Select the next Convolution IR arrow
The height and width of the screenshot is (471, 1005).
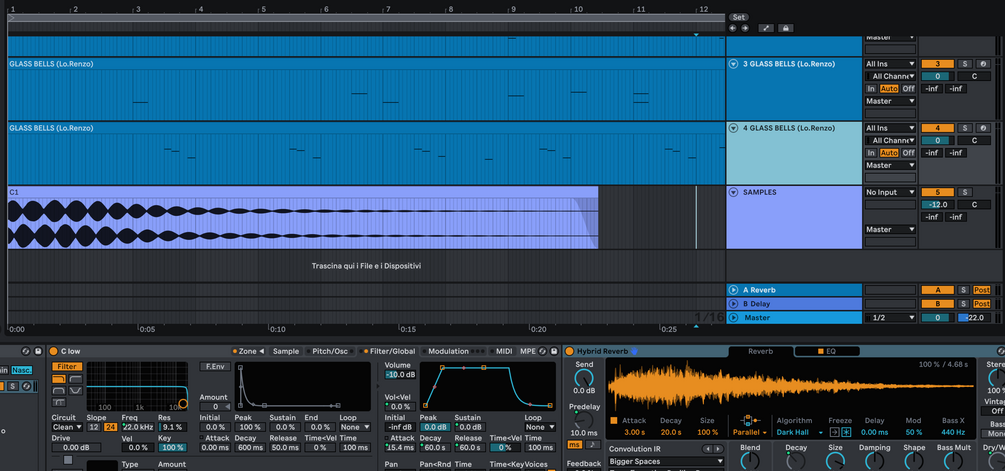click(718, 449)
